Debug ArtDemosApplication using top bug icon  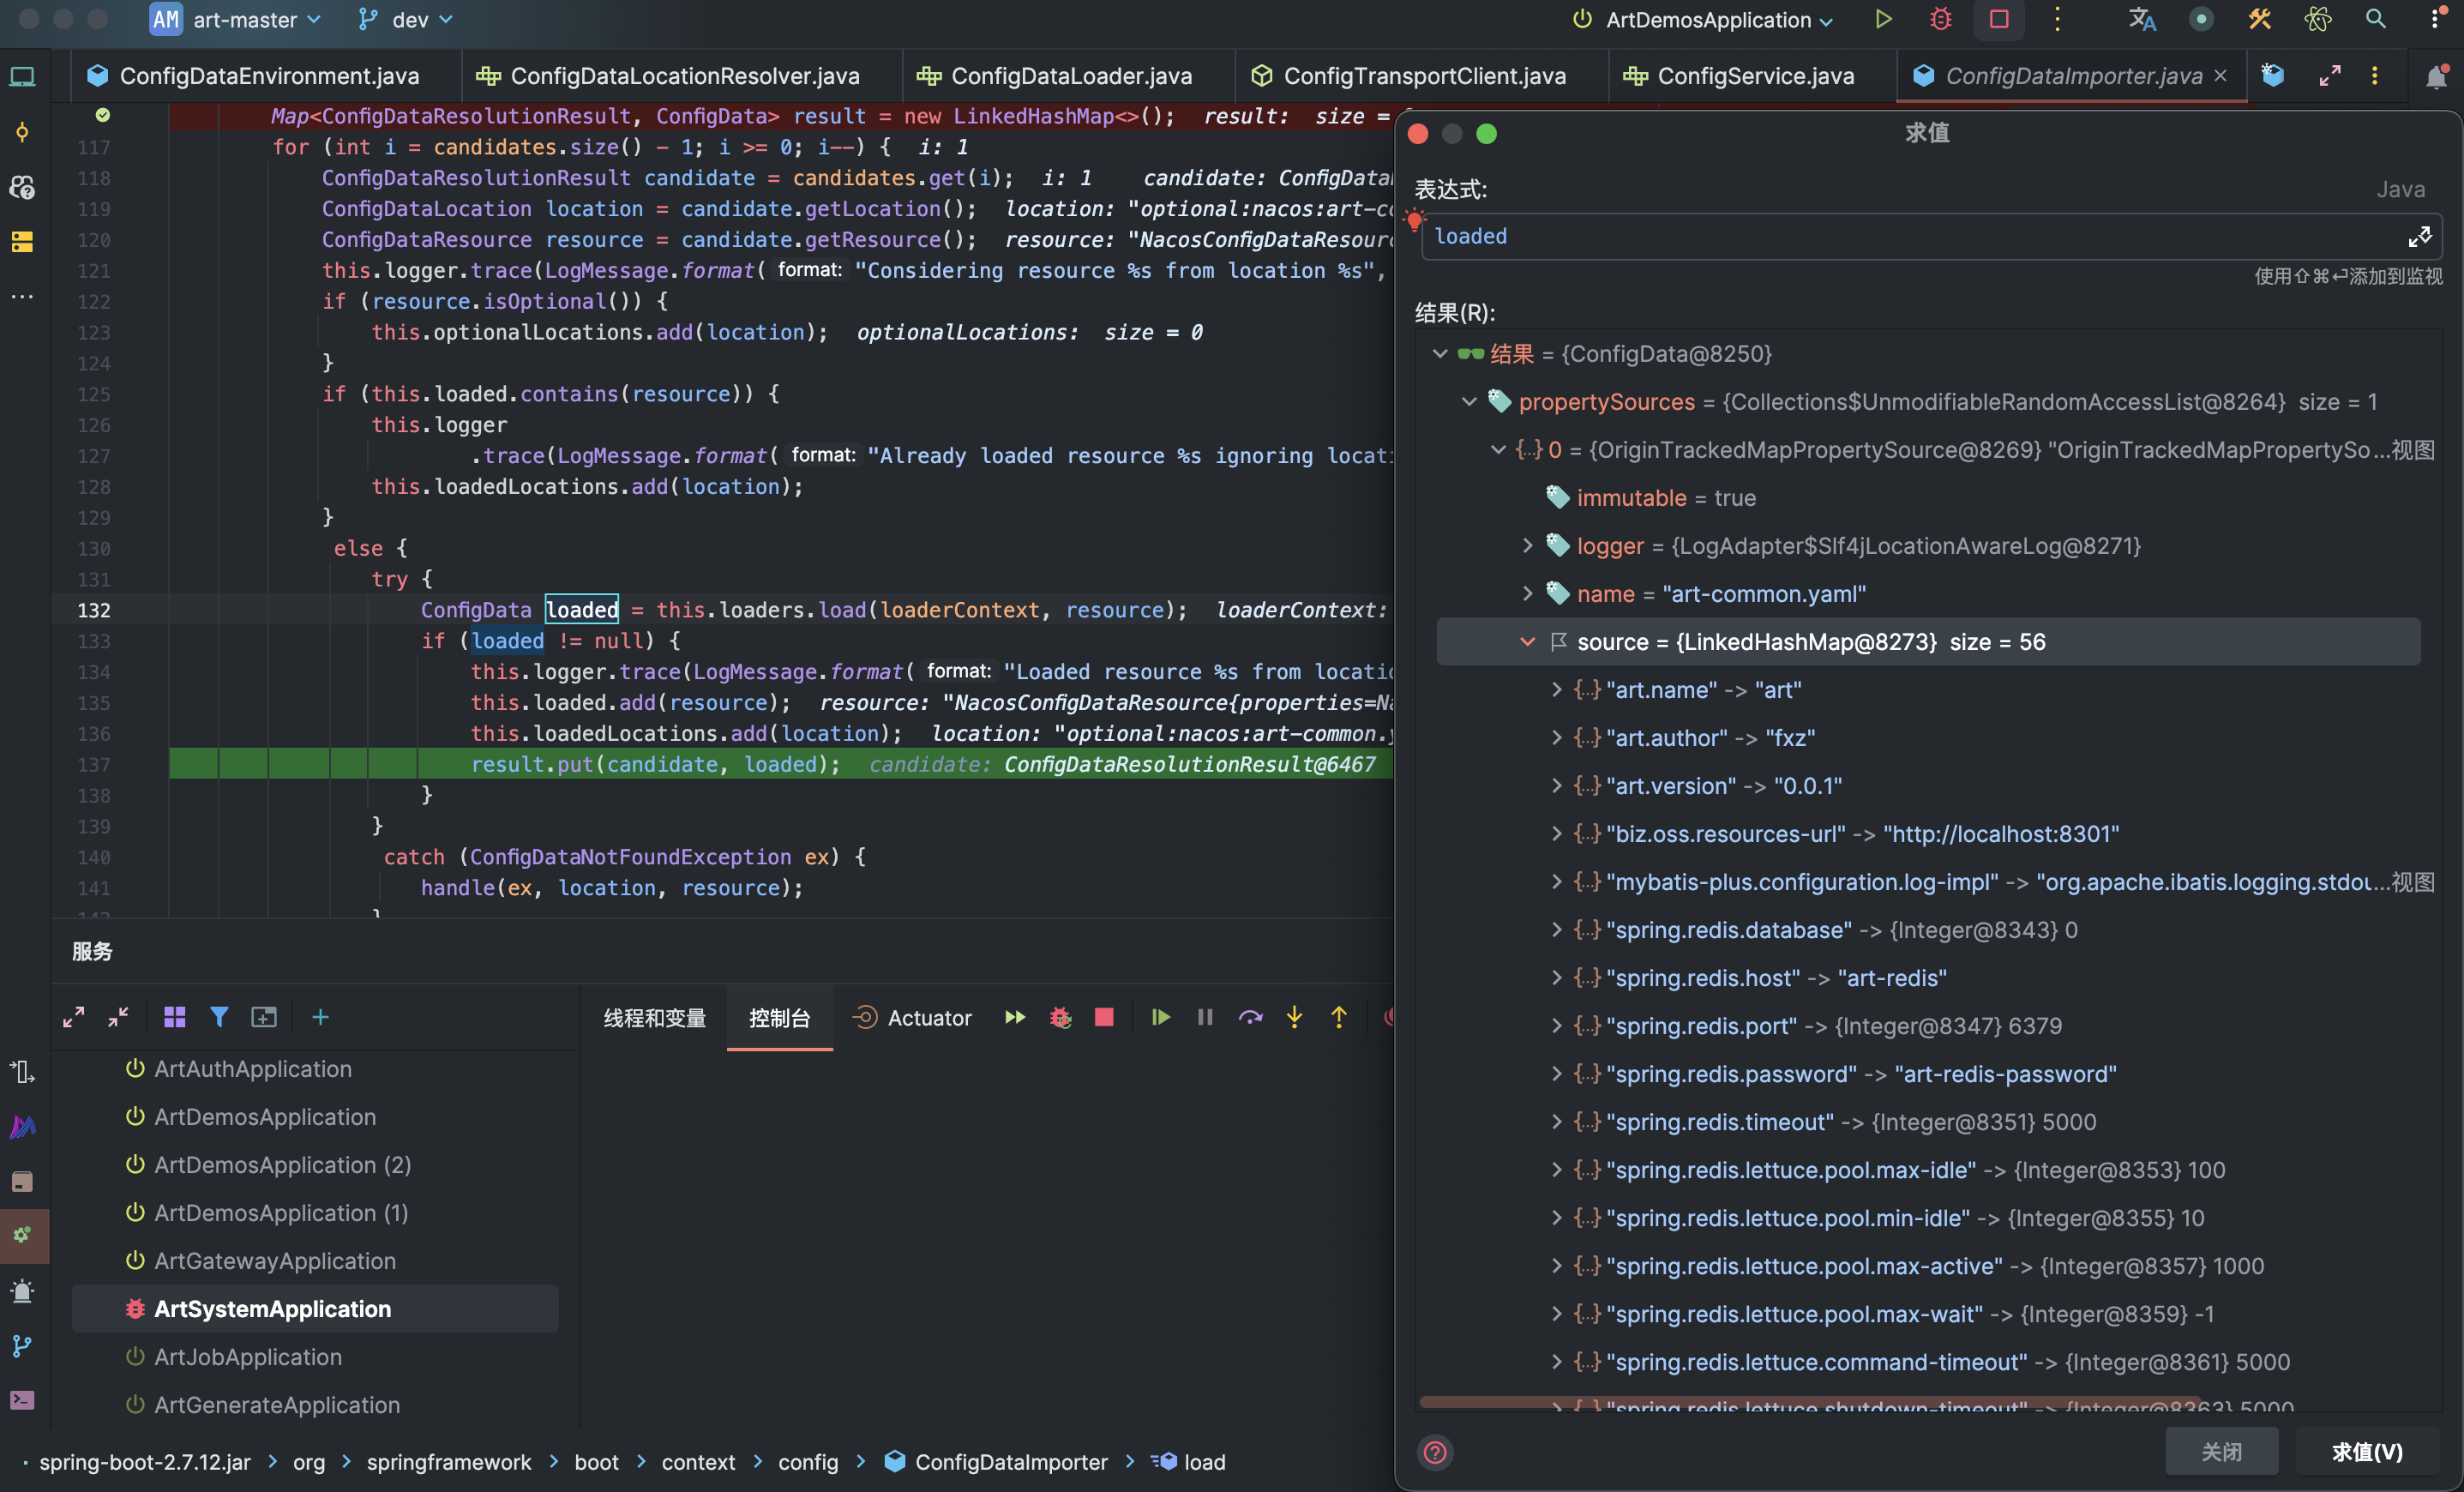[1940, 19]
